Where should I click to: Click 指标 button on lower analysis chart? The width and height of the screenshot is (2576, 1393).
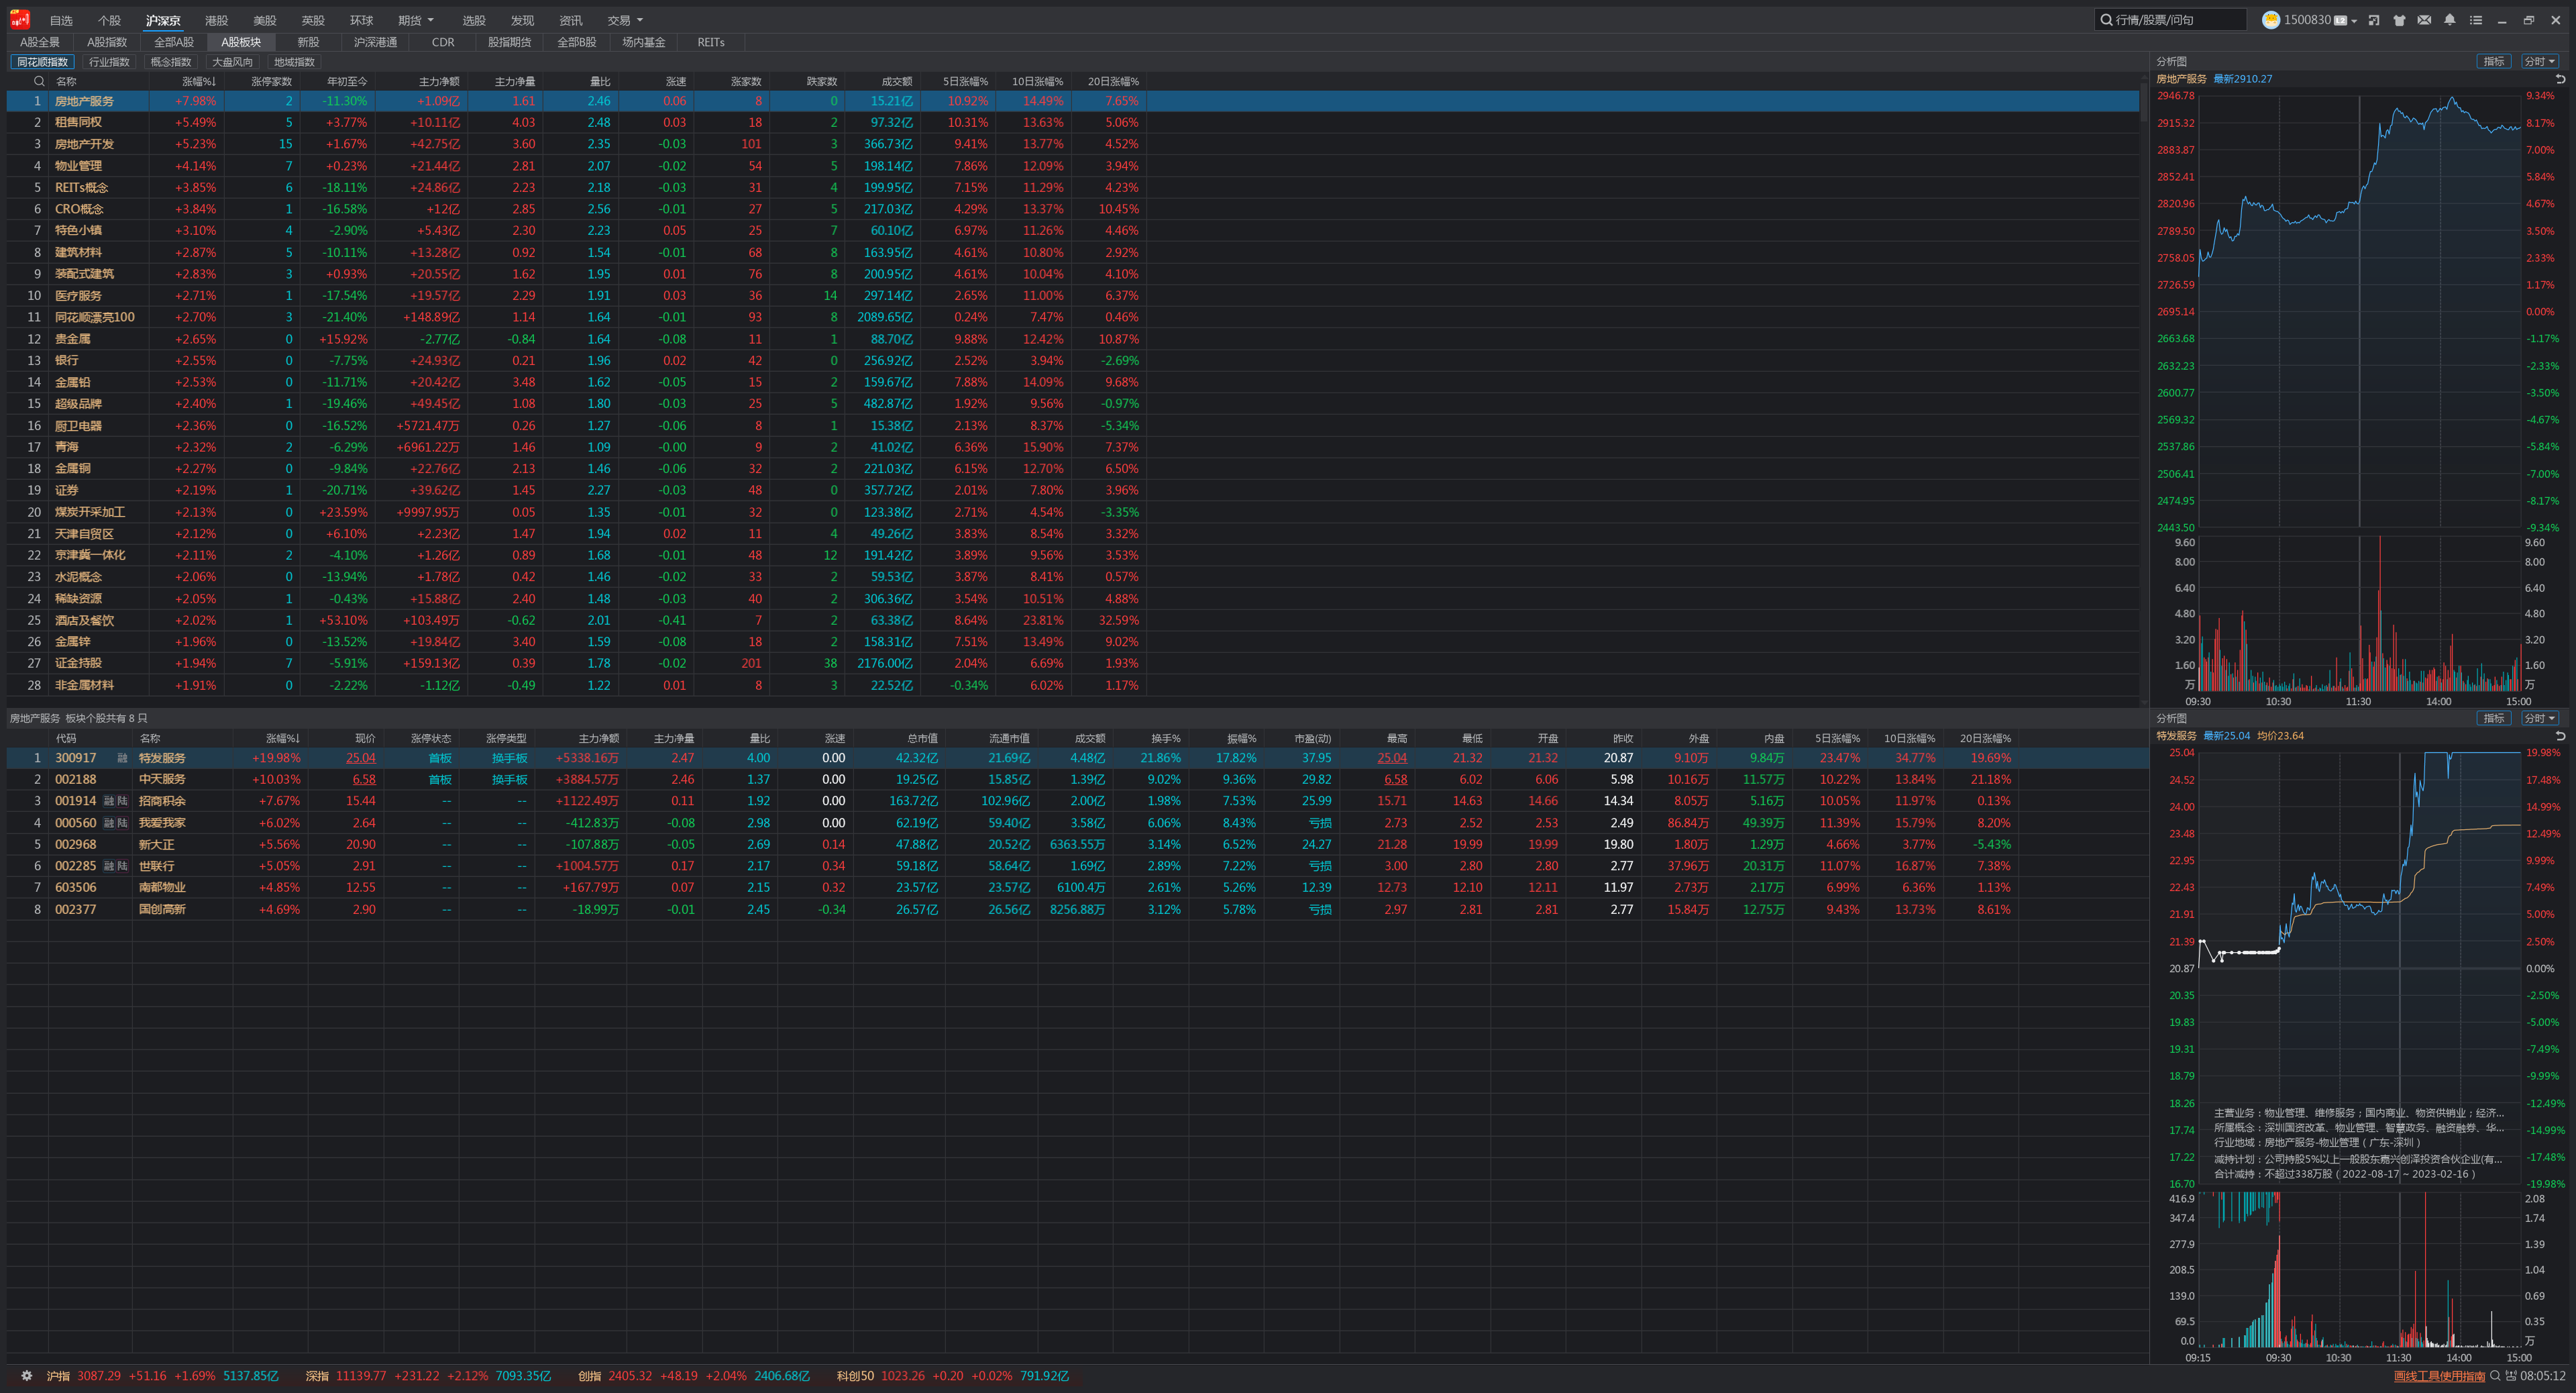[x=2494, y=718]
